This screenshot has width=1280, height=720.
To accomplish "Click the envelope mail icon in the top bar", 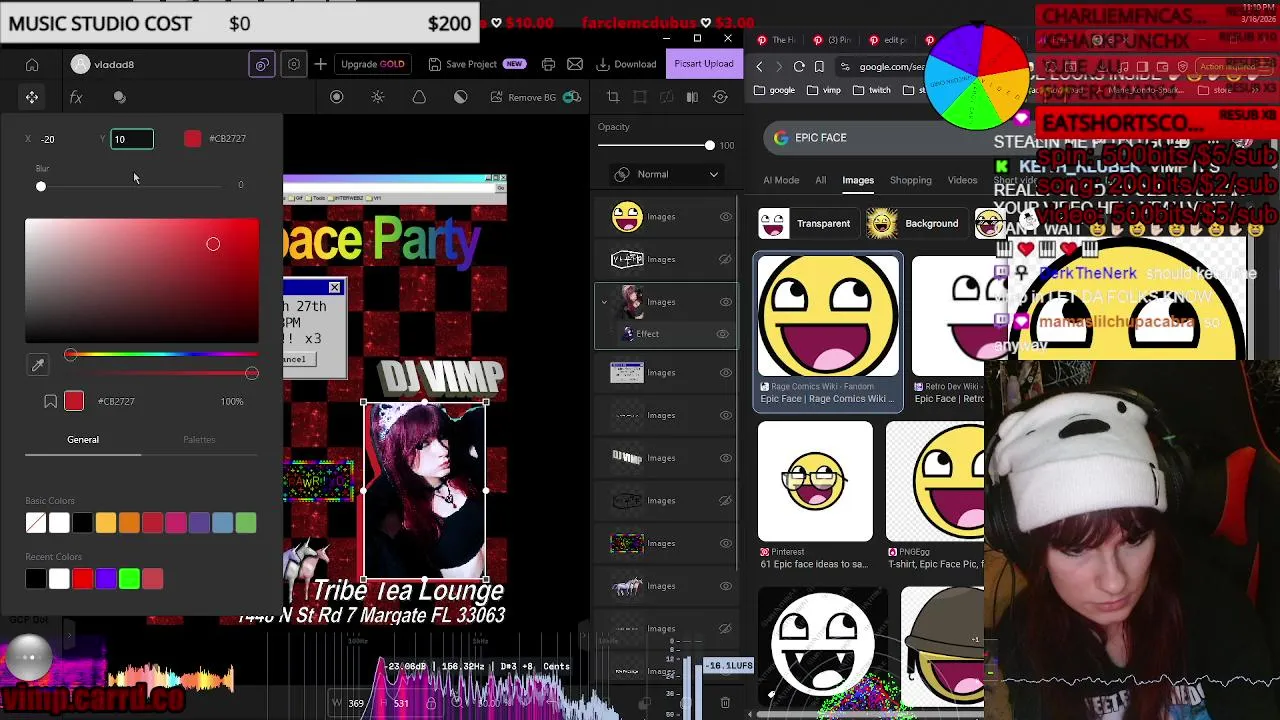I will pyautogui.click(x=575, y=64).
